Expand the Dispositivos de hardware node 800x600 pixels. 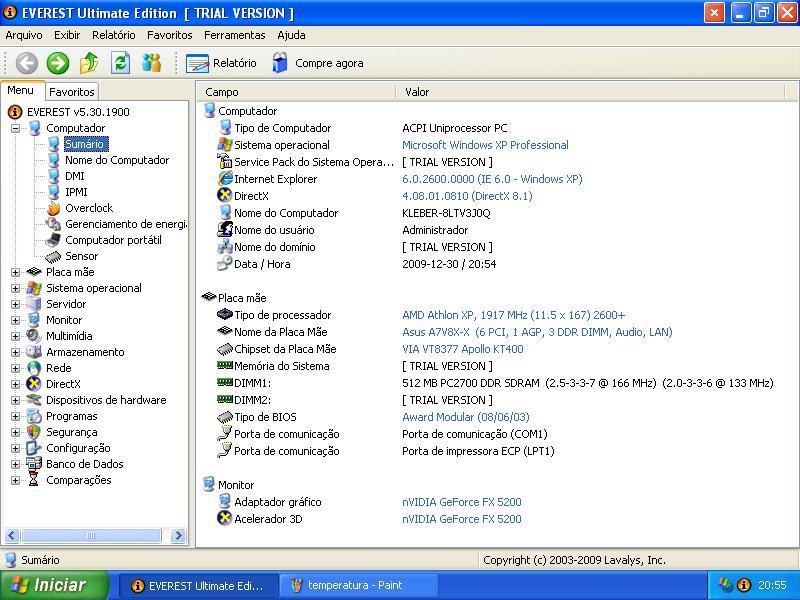click(15, 401)
